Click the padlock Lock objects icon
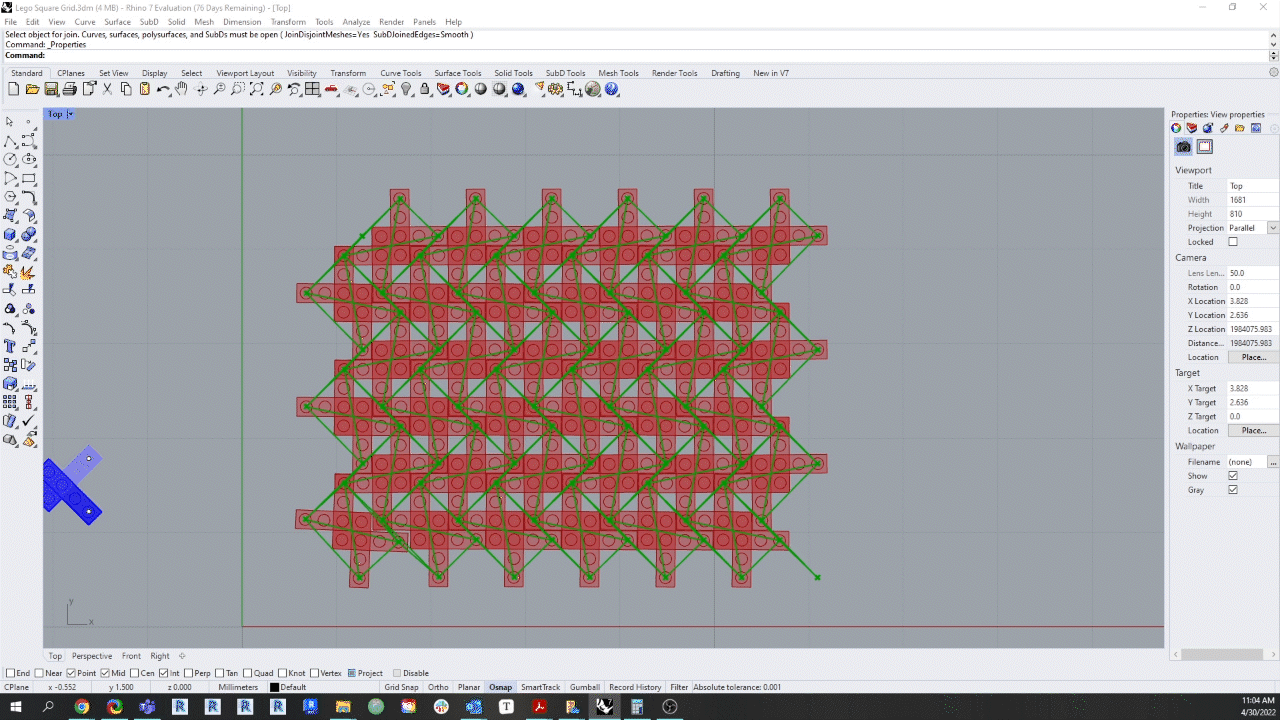 tap(425, 89)
